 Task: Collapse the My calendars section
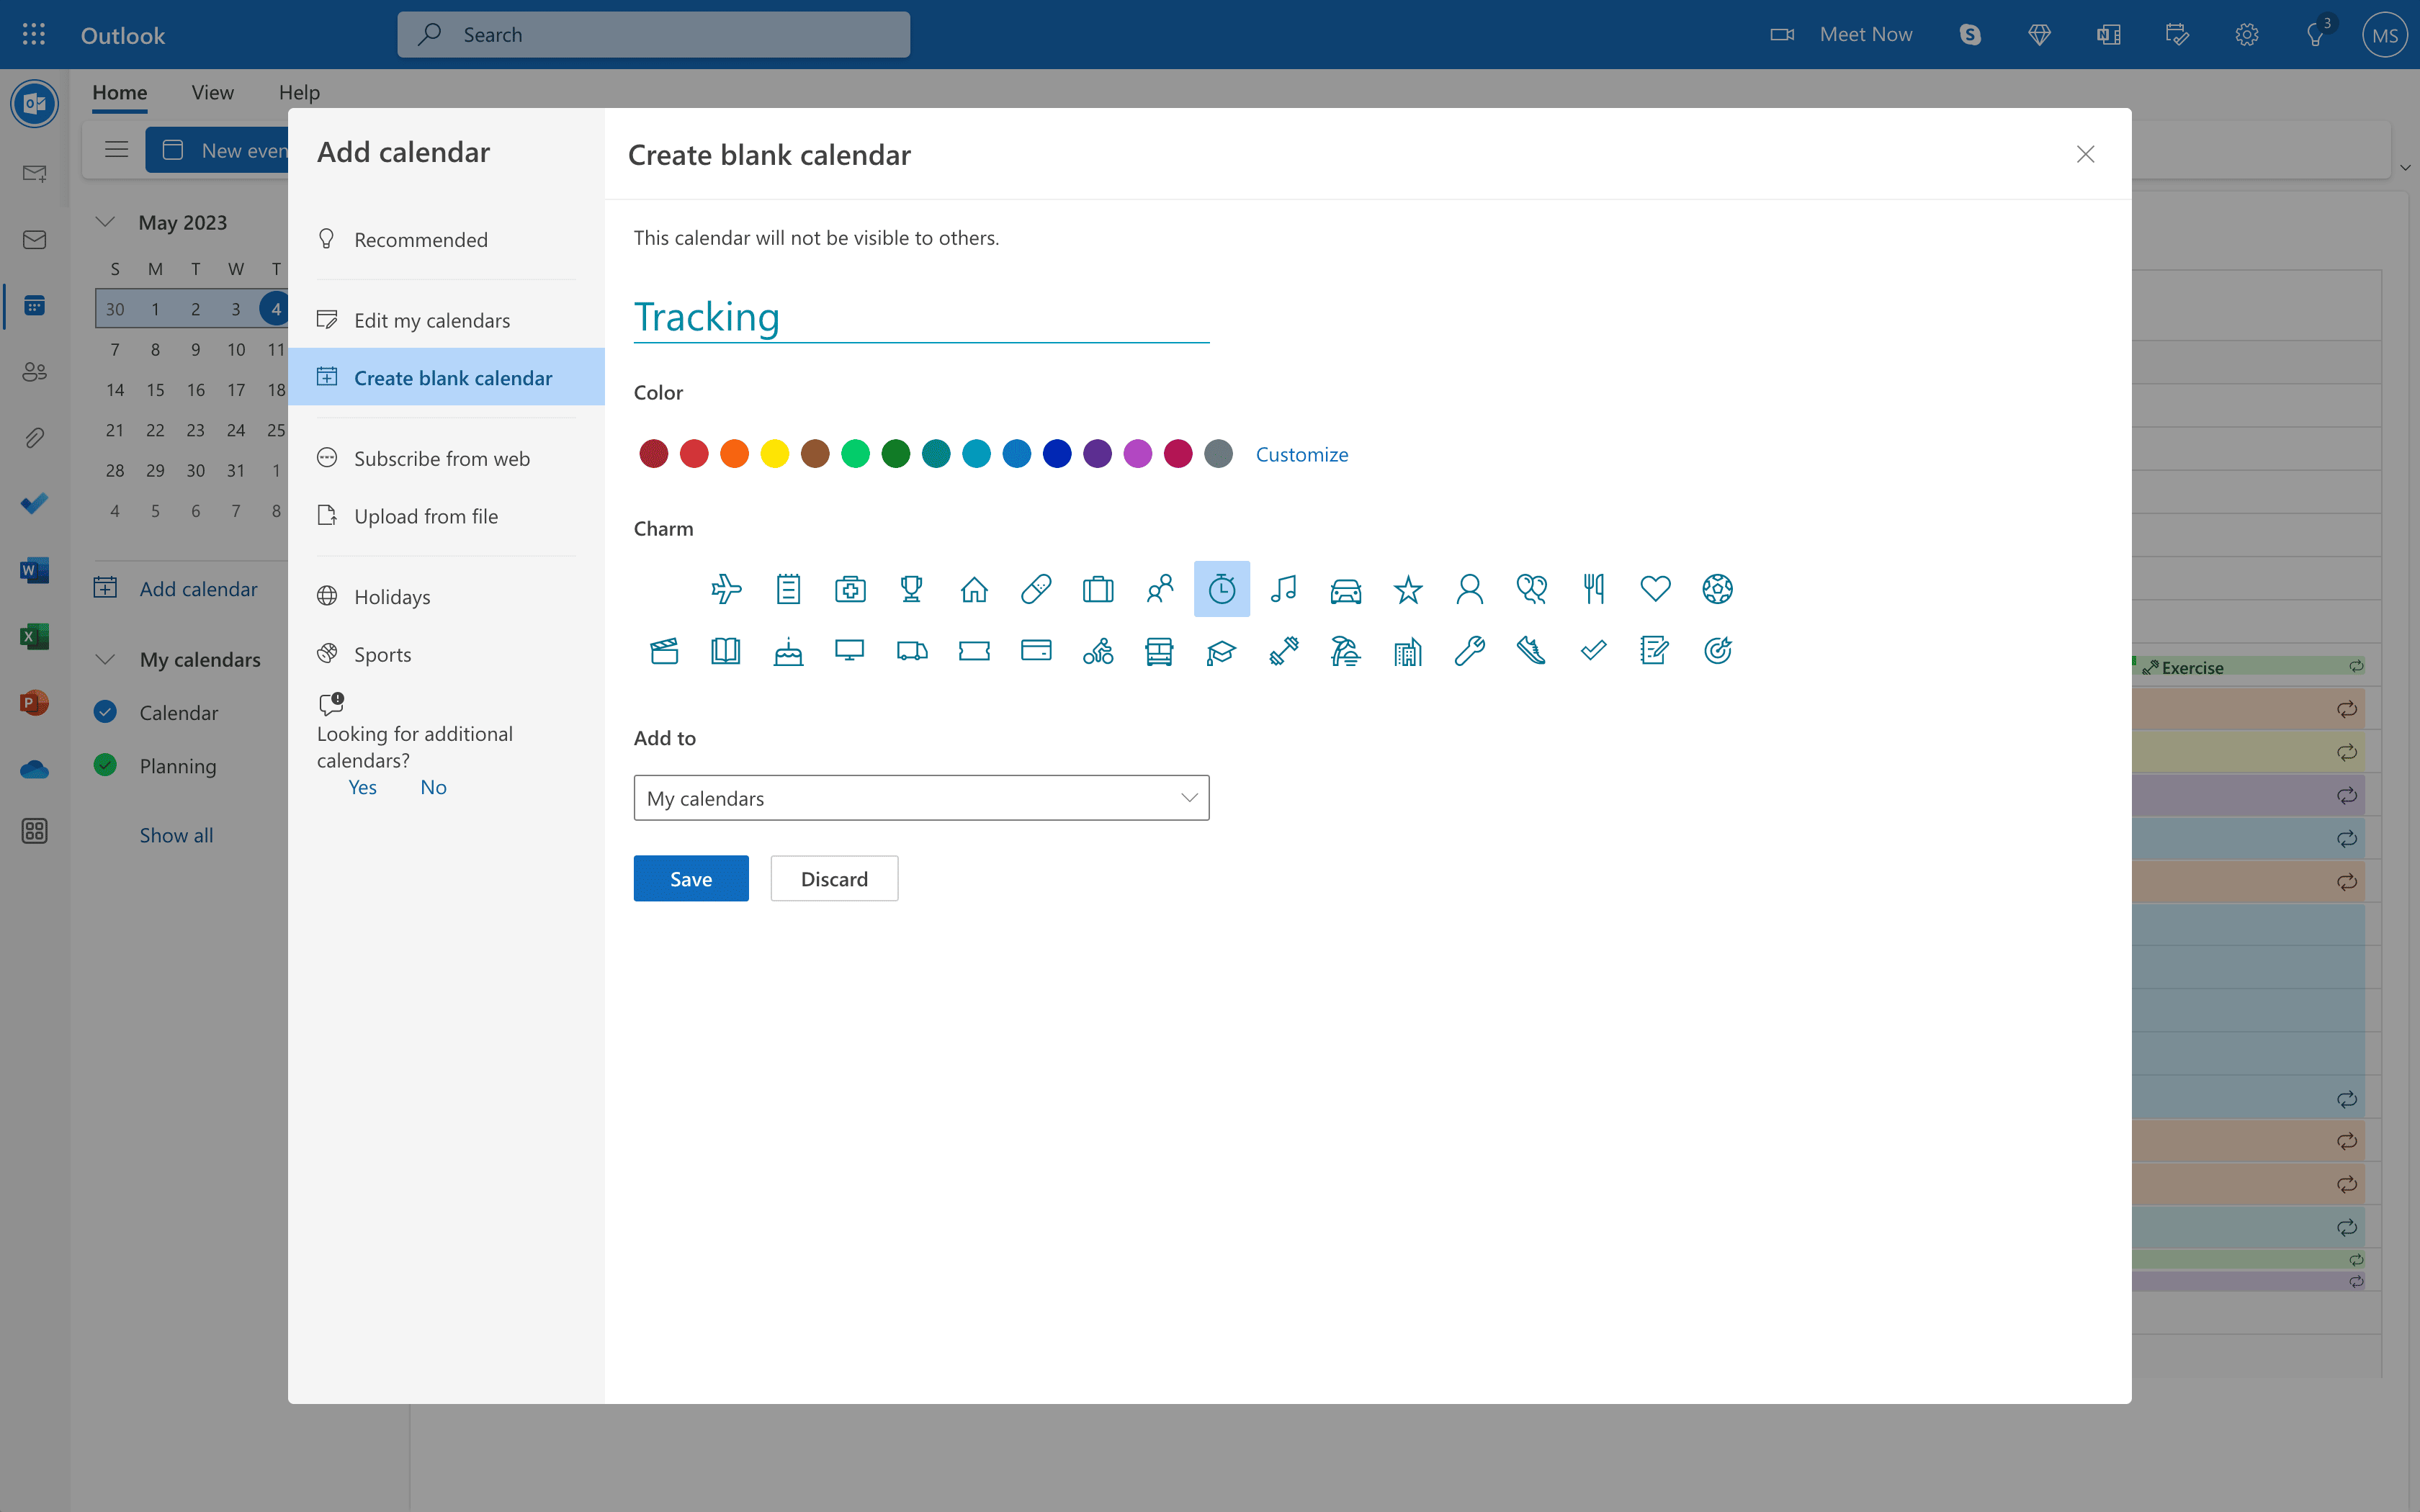(x=106, y=659)
